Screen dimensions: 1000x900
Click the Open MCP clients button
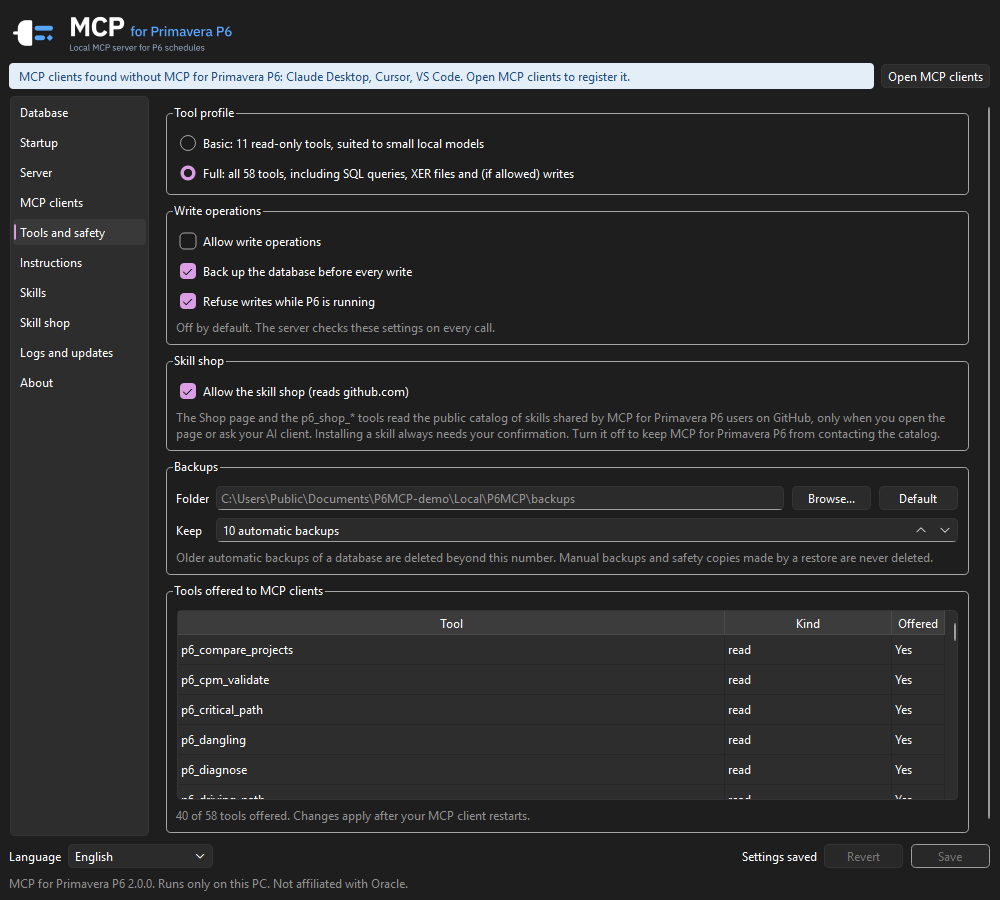(x=935, y=77)
